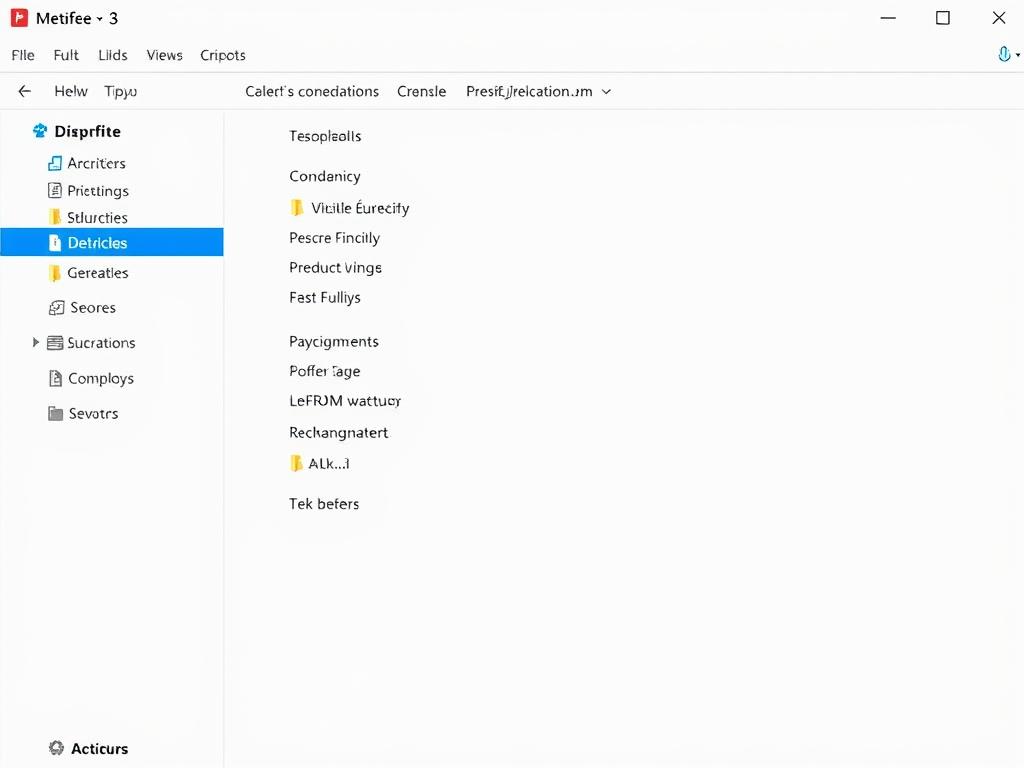The width and height of the screenshot is (1024, 768).
Task: Close the Metifee window
Action: [999, 18]
